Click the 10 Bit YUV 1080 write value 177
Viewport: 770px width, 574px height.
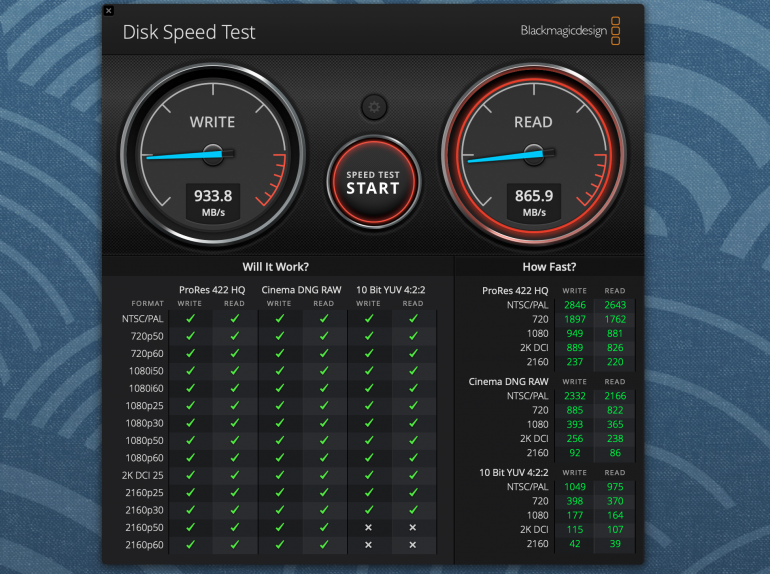[x=574, y=516]
